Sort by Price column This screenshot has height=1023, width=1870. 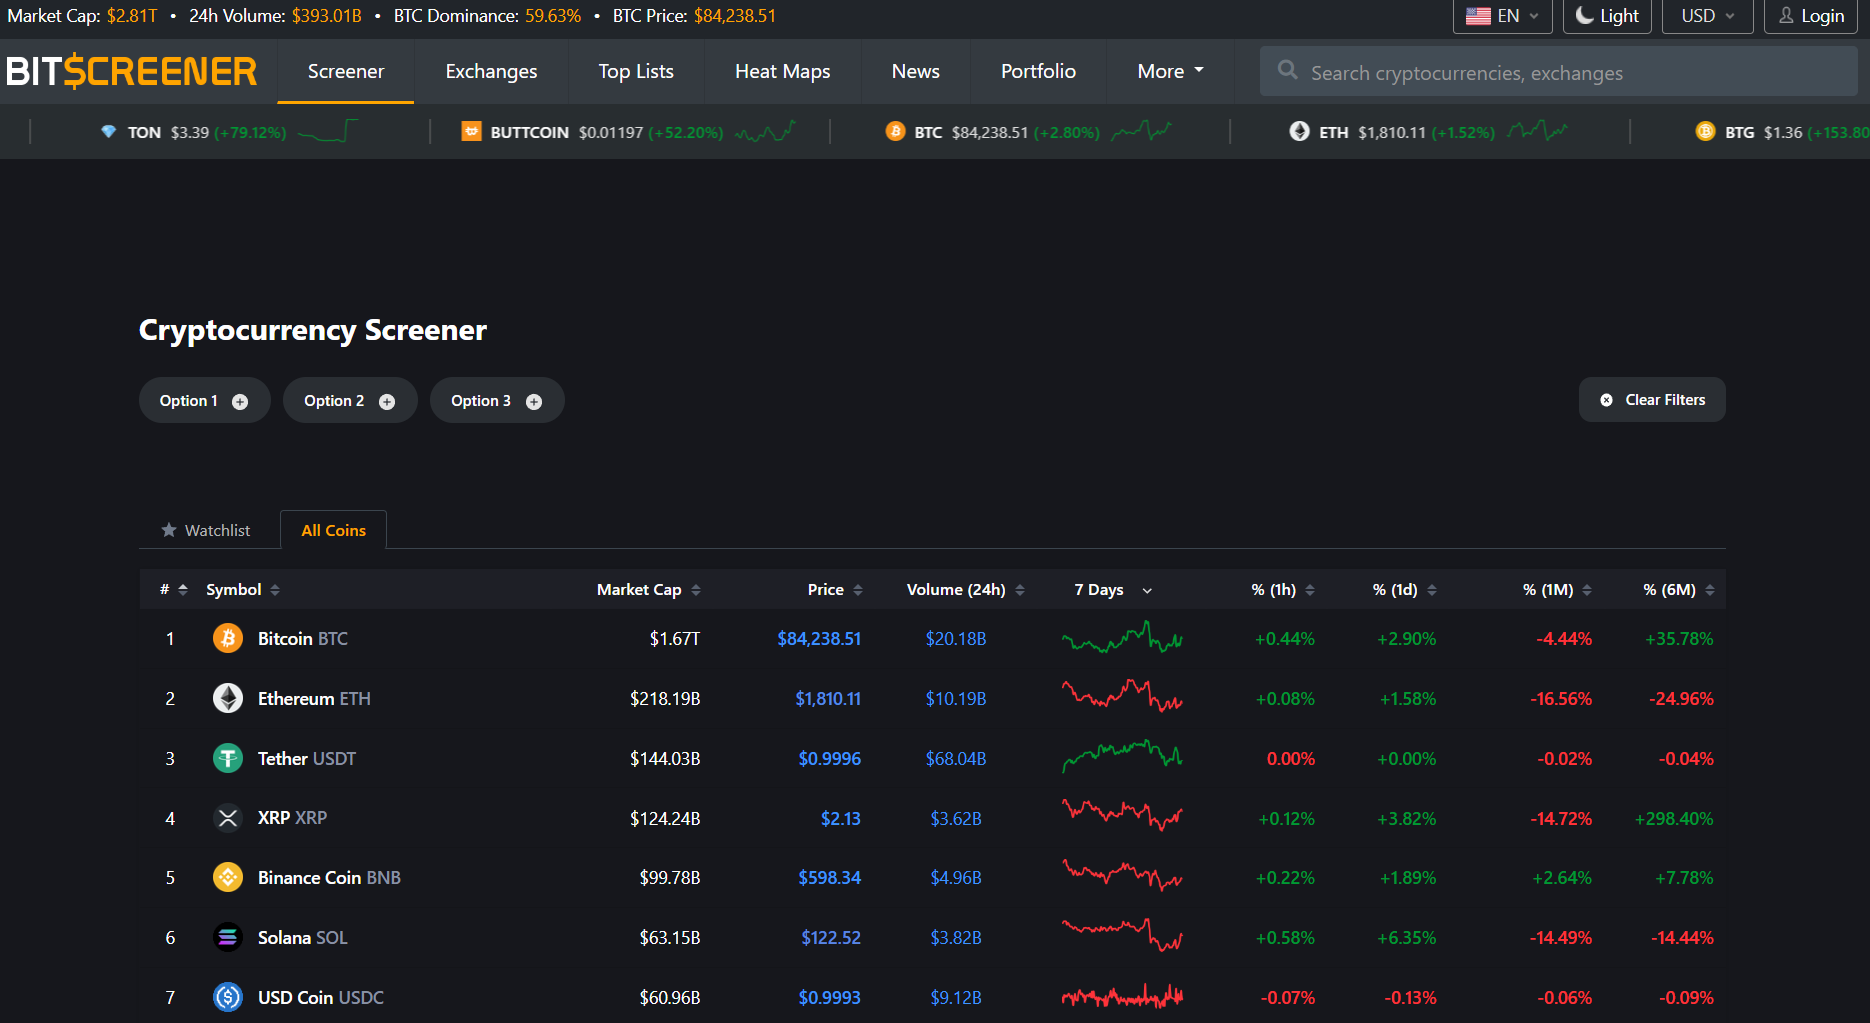[835, 590]
